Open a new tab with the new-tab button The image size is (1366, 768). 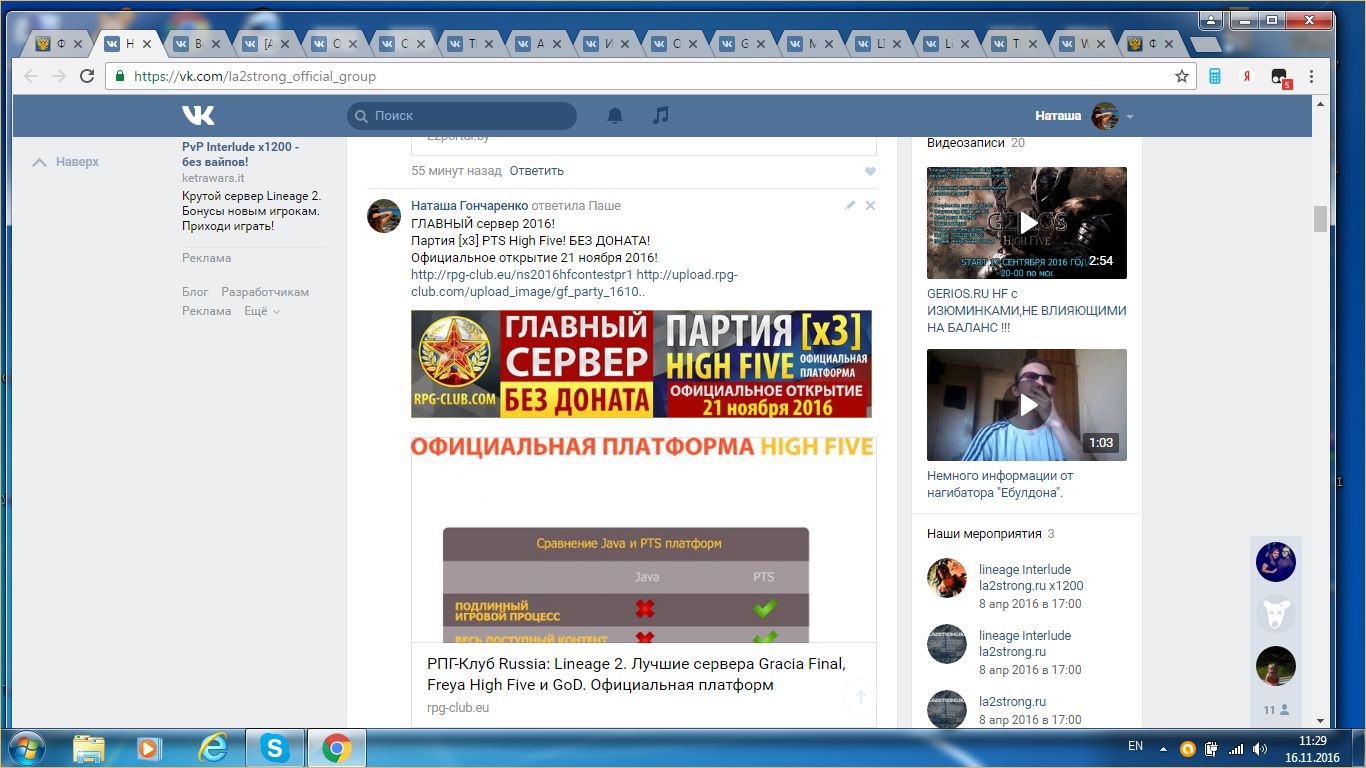click(1205, 44)
